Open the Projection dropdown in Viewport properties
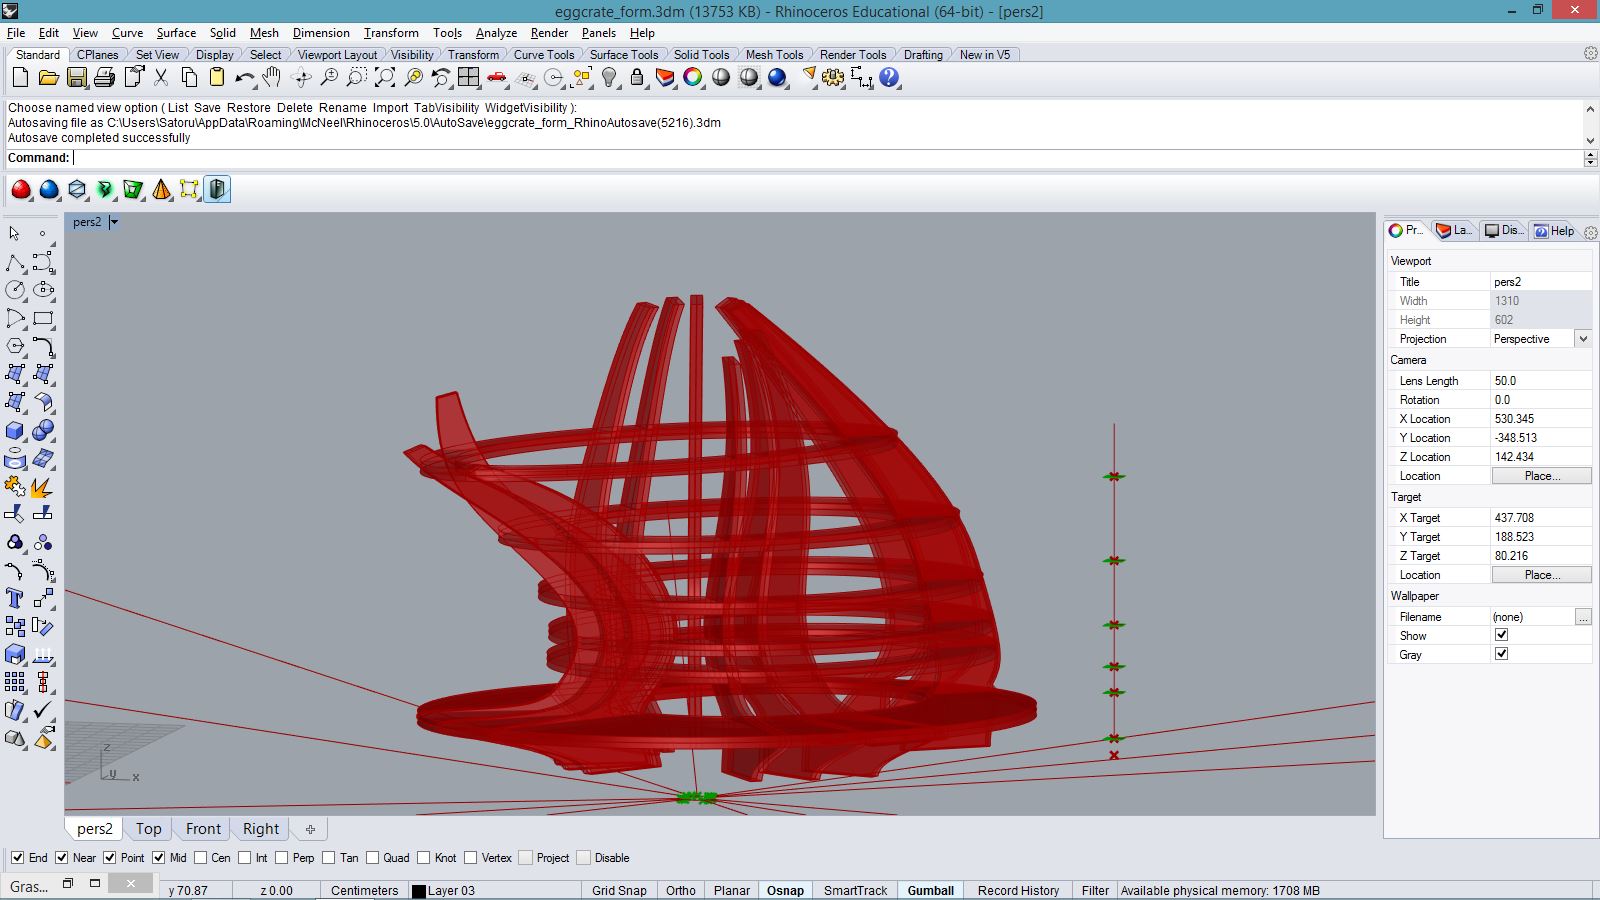 [x=1582, y=339]
